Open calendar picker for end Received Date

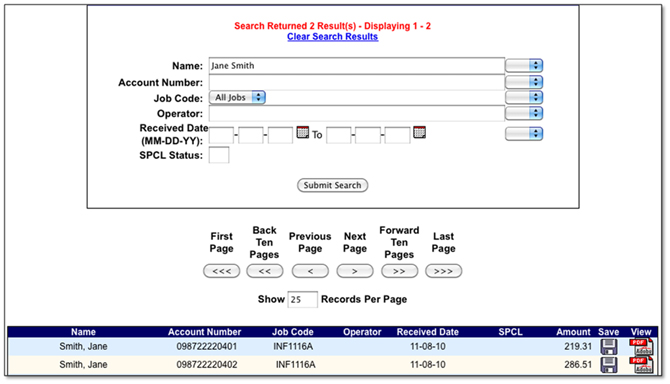point(419,132)
